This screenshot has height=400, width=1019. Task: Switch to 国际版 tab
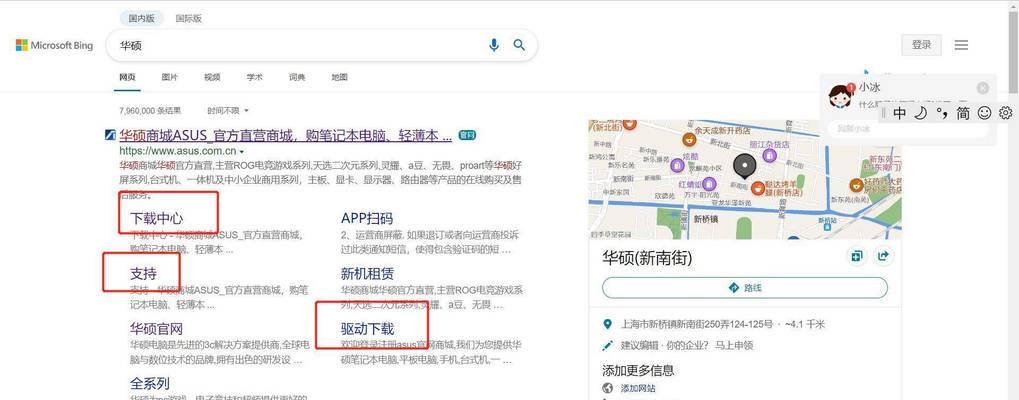188,18
